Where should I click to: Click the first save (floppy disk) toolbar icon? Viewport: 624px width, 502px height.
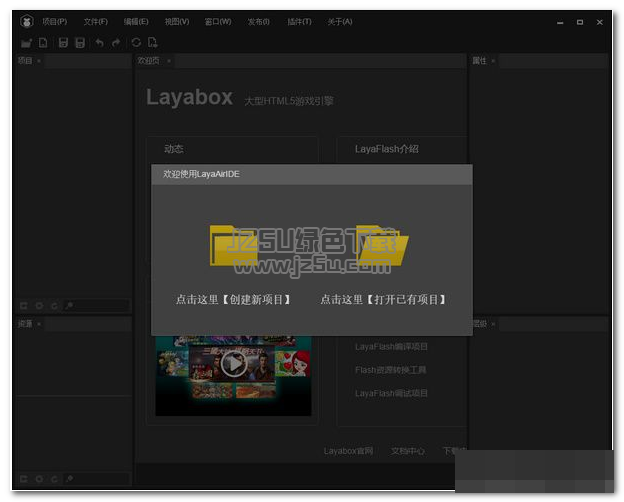point(63,43)
